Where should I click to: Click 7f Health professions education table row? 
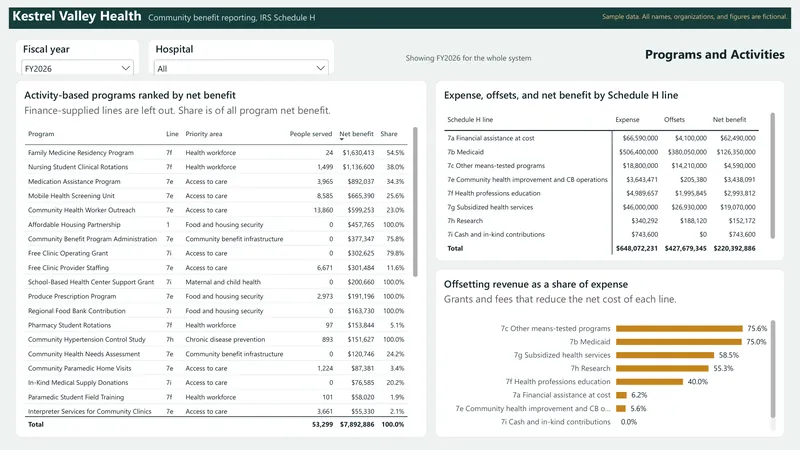(602, 193)
